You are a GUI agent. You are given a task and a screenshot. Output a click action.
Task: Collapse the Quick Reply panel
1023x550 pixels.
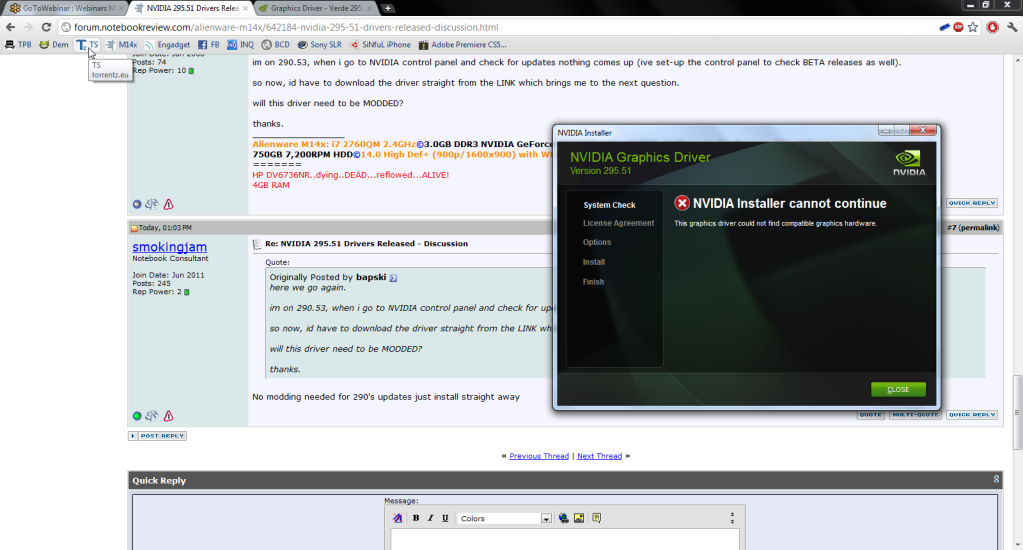pos(996,480)
